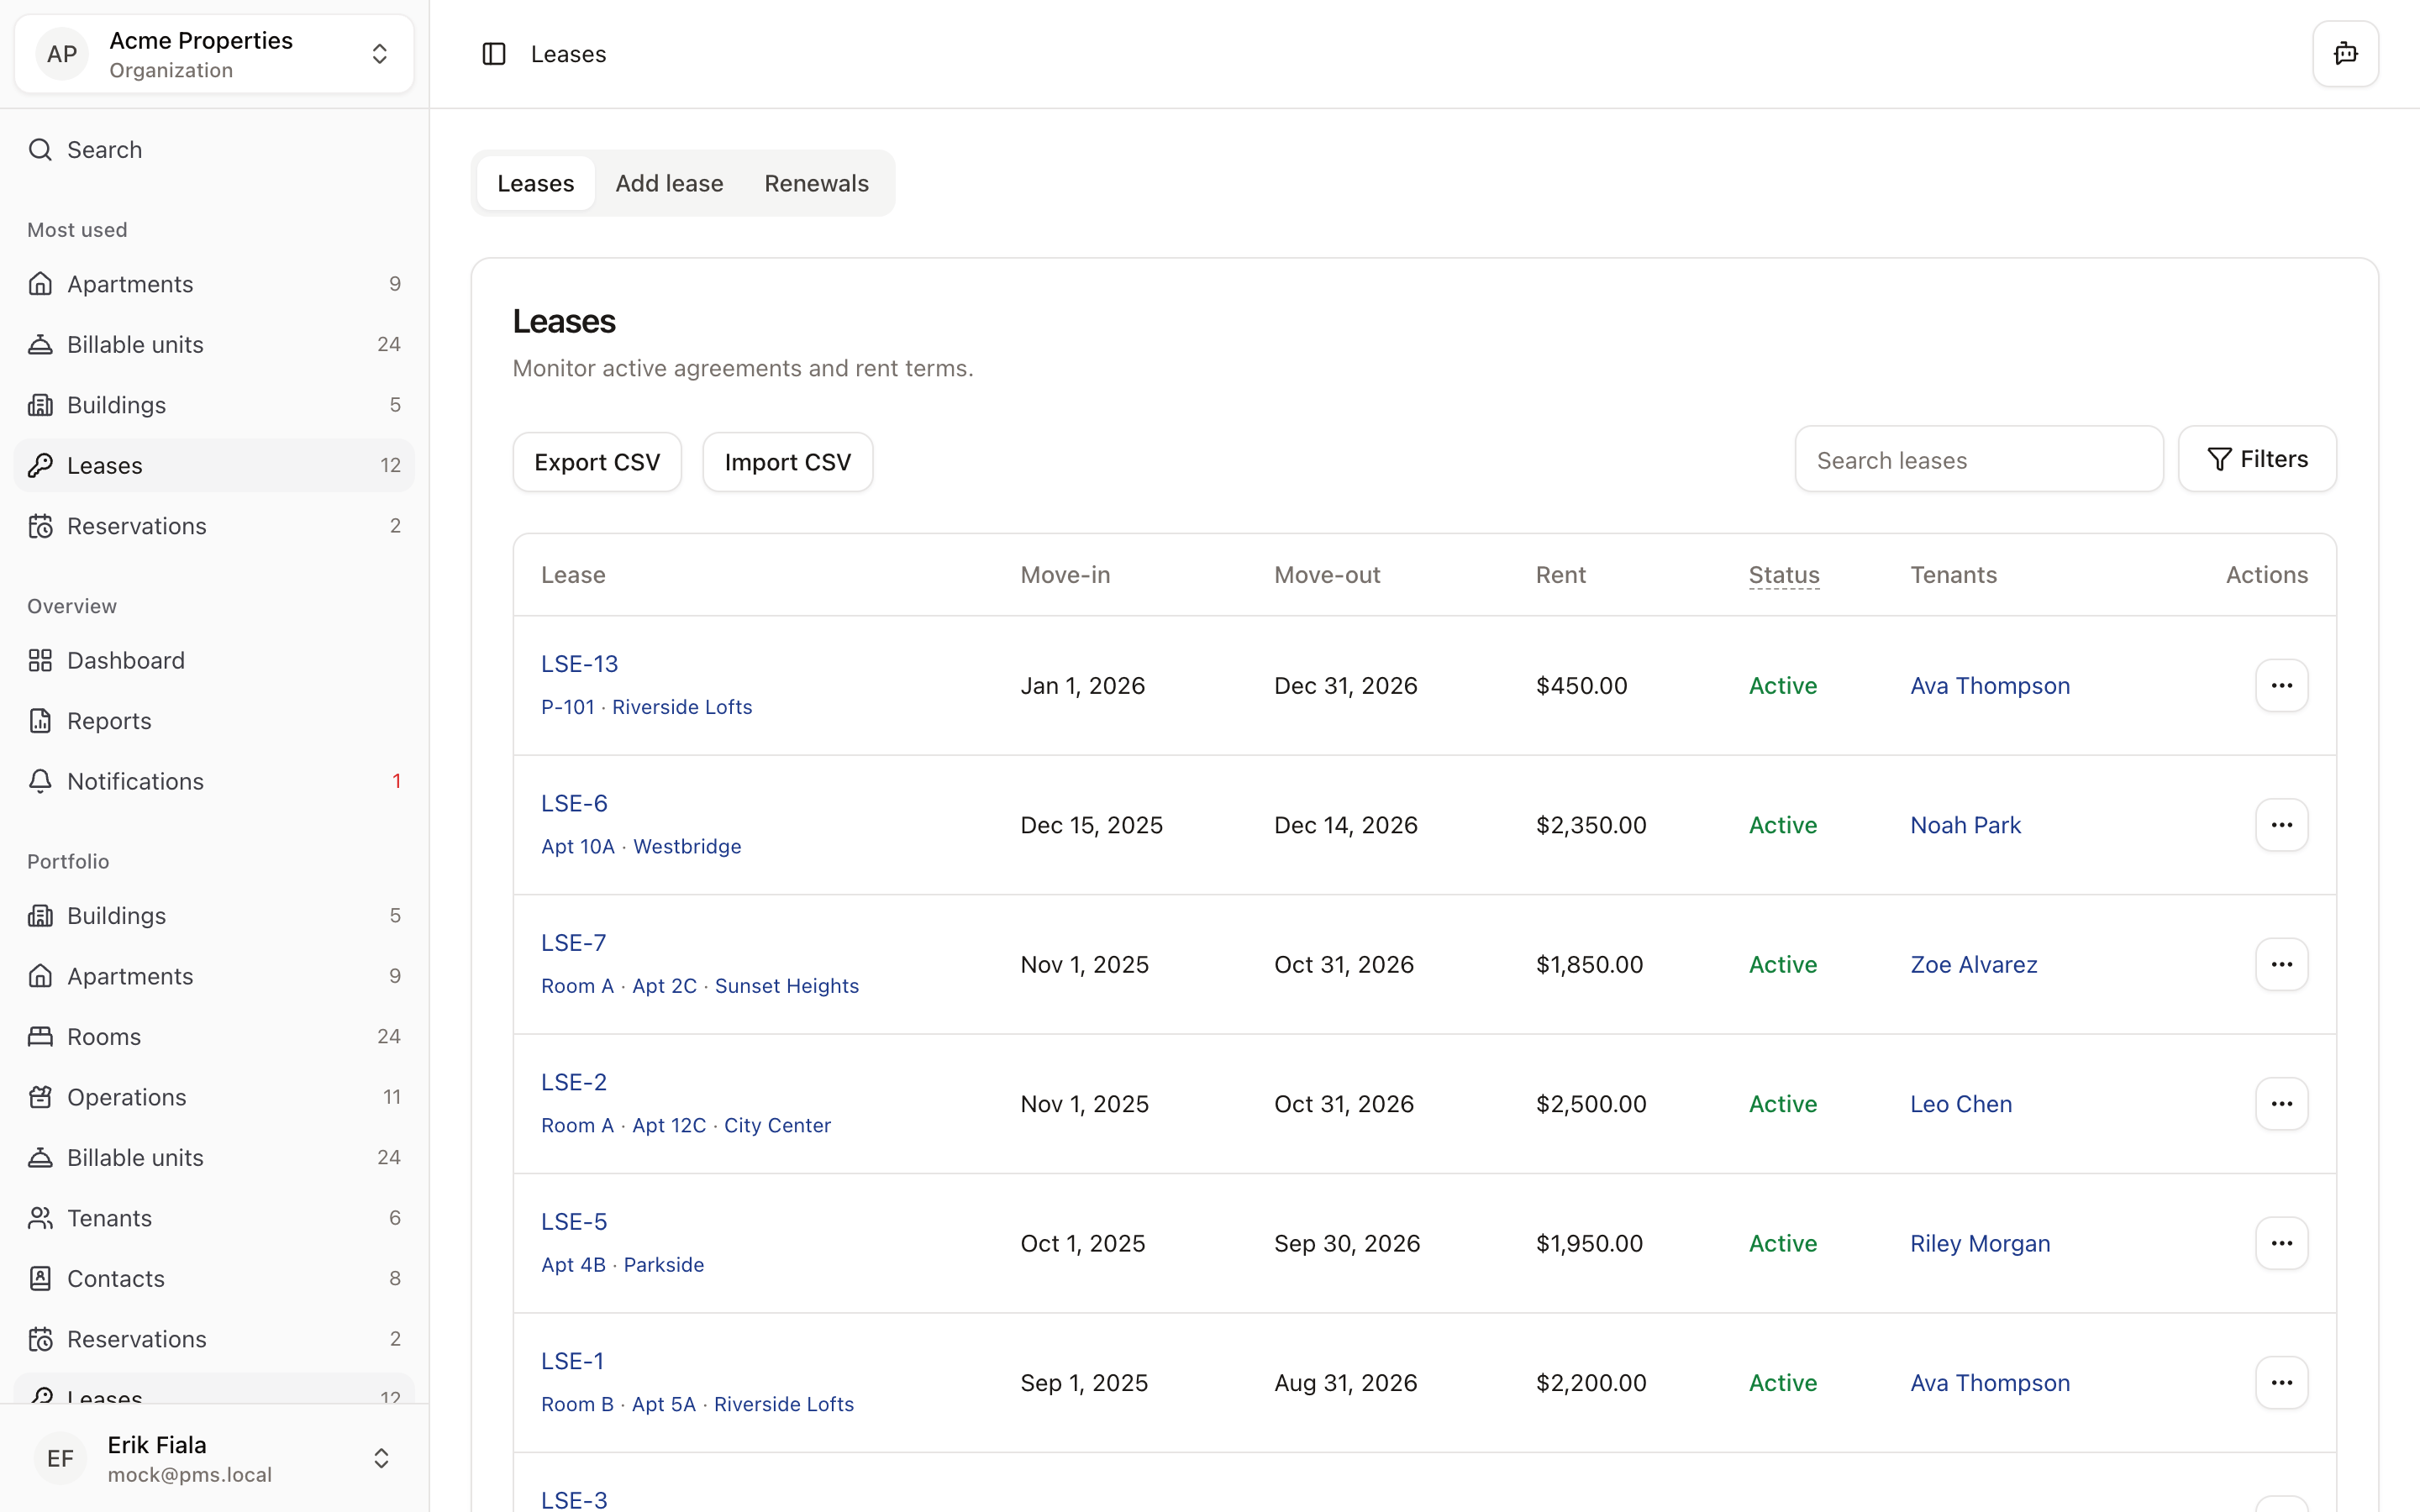The height and width of the screenshot is (1512, 2420).
Task: Open the Filters panel
Action: click(2258, 458)
